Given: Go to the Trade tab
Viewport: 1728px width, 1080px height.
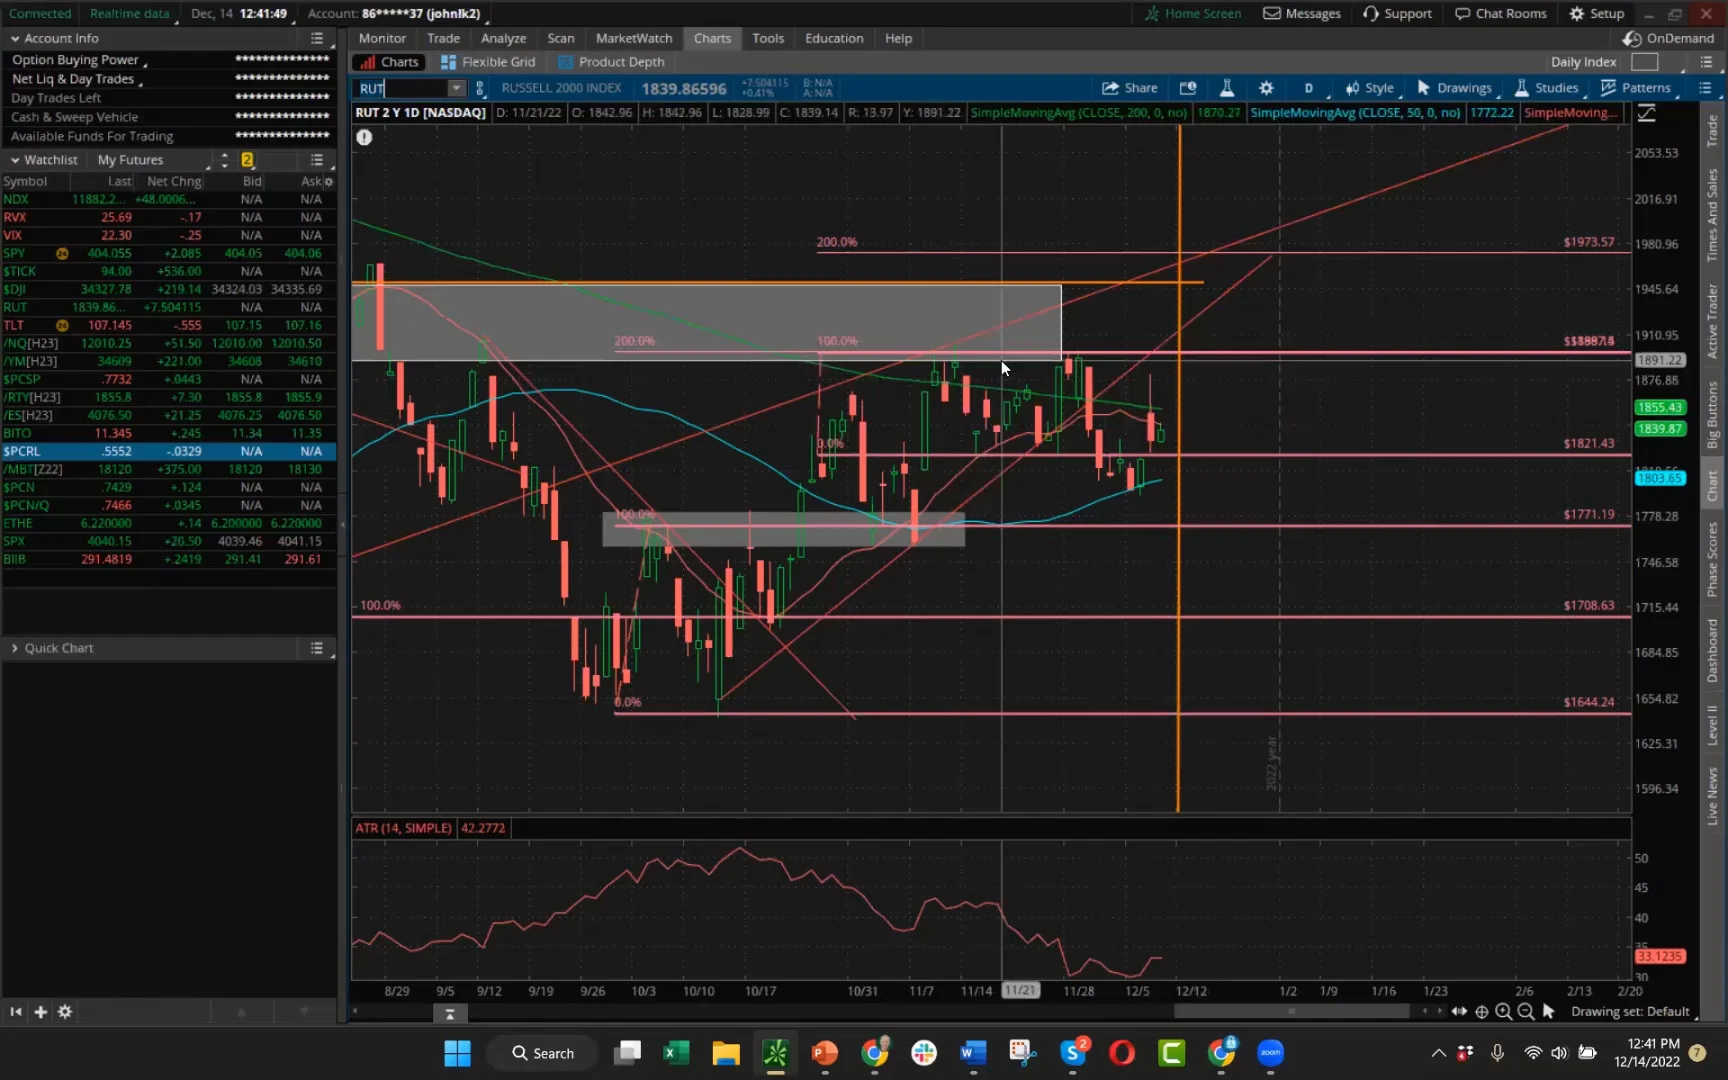Looking at the screenshot, I should 443,38.
